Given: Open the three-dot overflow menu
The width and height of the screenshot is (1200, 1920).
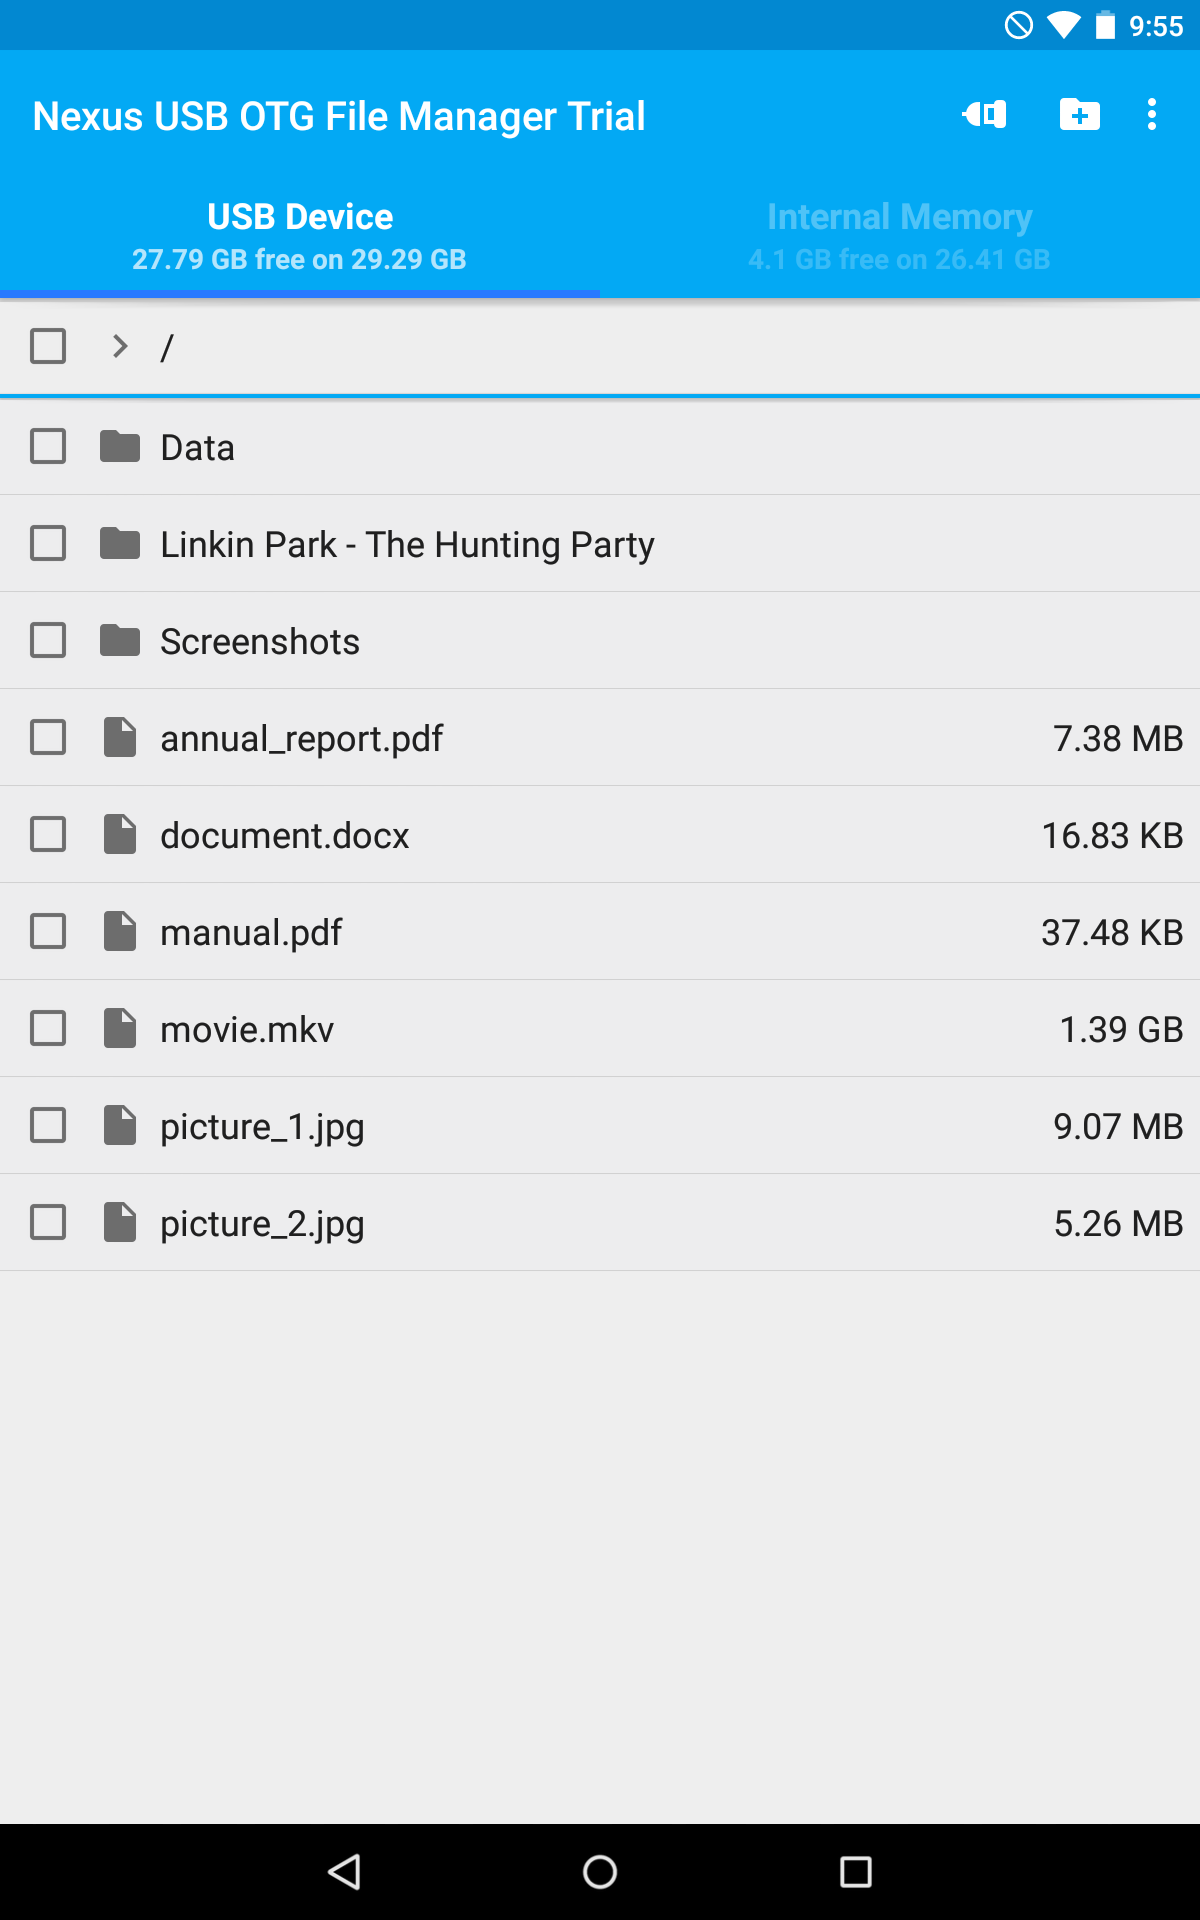Looking at the screenshot, I should click(x=1152, y=115).
